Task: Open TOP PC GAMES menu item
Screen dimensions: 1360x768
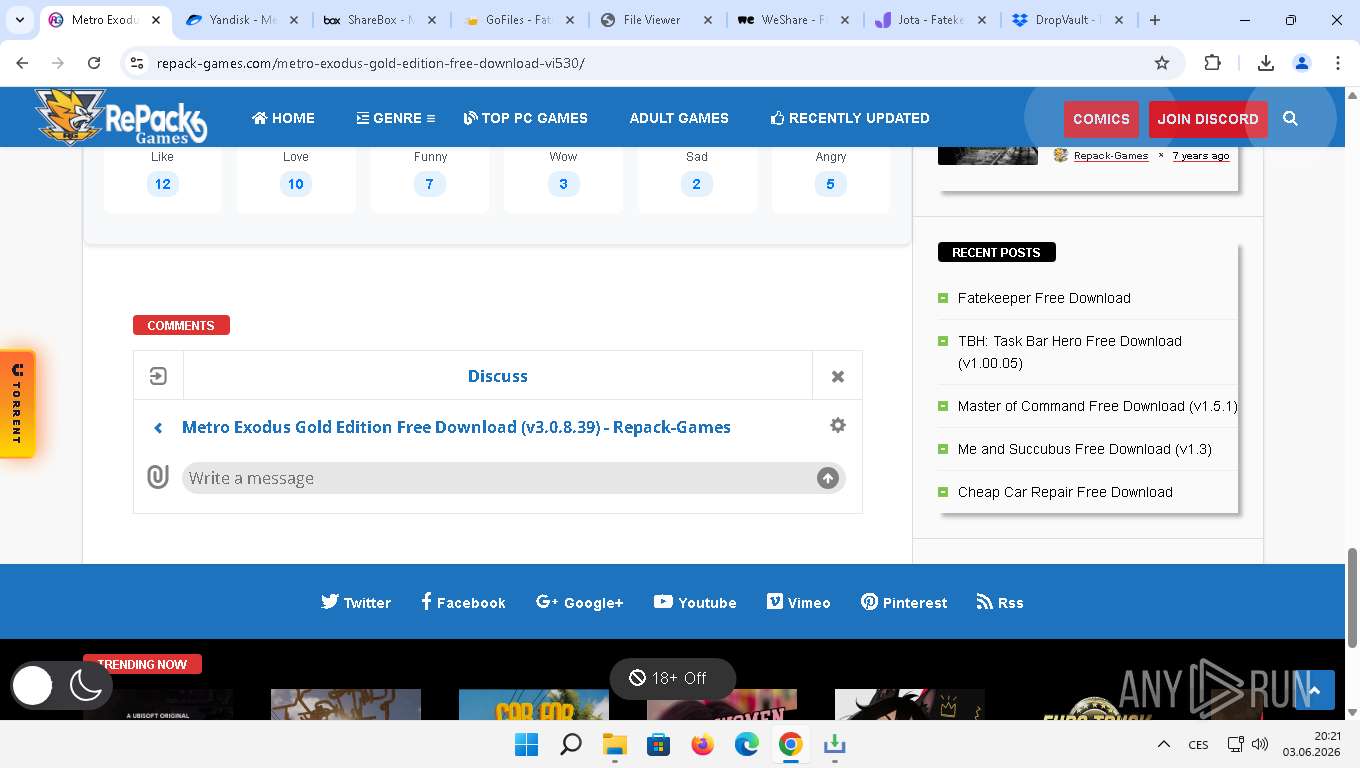Action: click(525, 118)
